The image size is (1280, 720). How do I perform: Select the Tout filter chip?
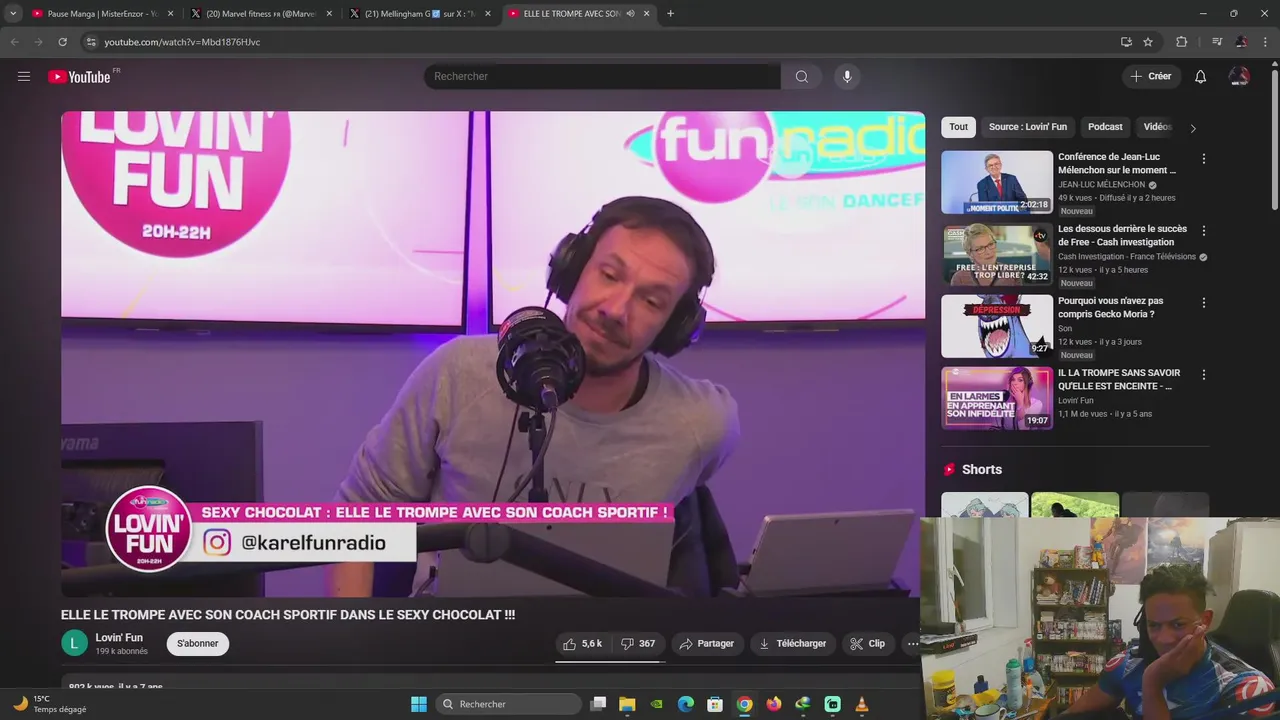coord(958,127)
